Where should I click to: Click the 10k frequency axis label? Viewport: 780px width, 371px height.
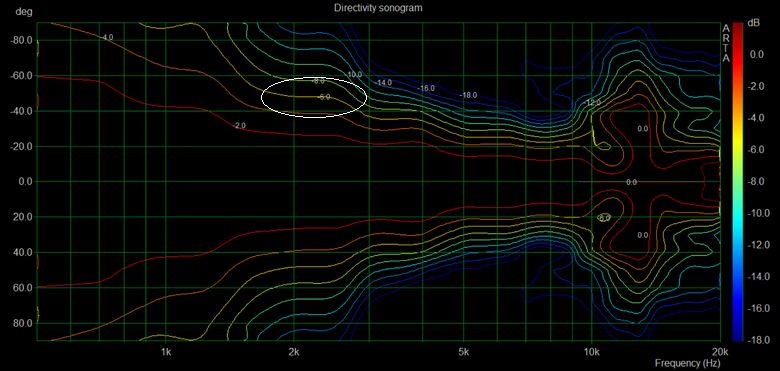pos(591,351)
